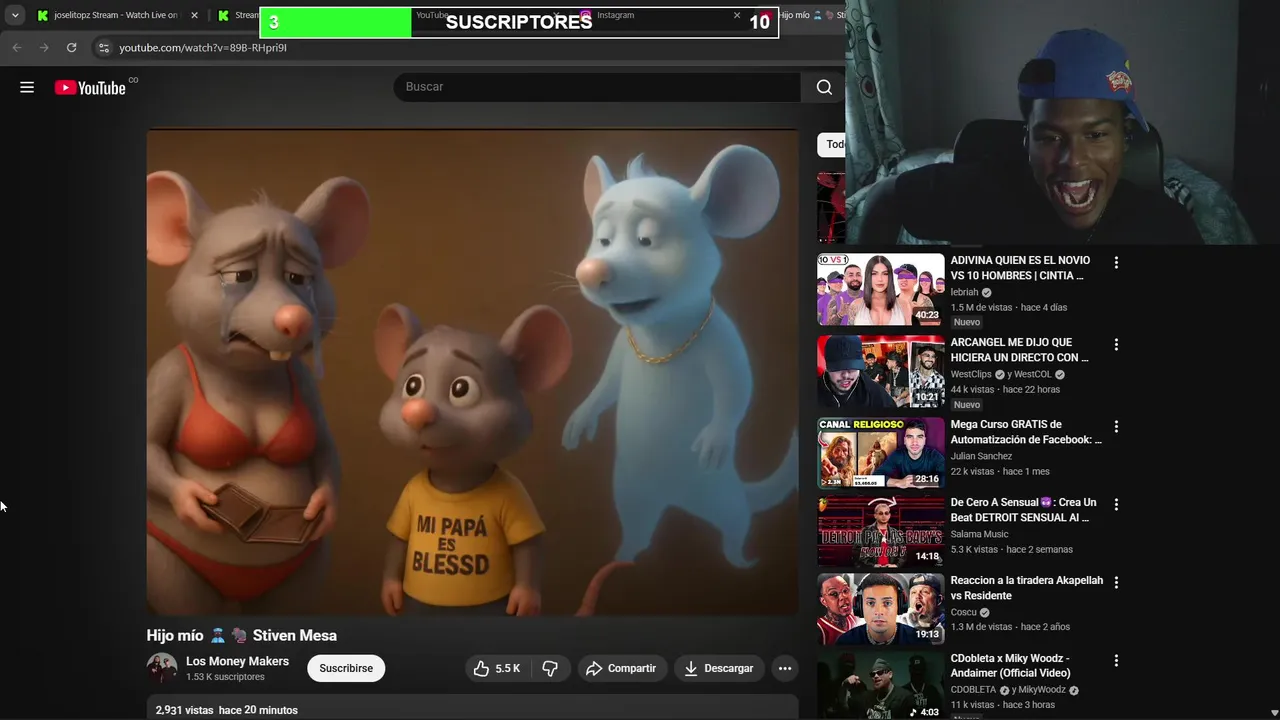The image size is (1280, 720).
Task: Click the Andaimer (Official Video) title
Action: (x=1010, y=666)
